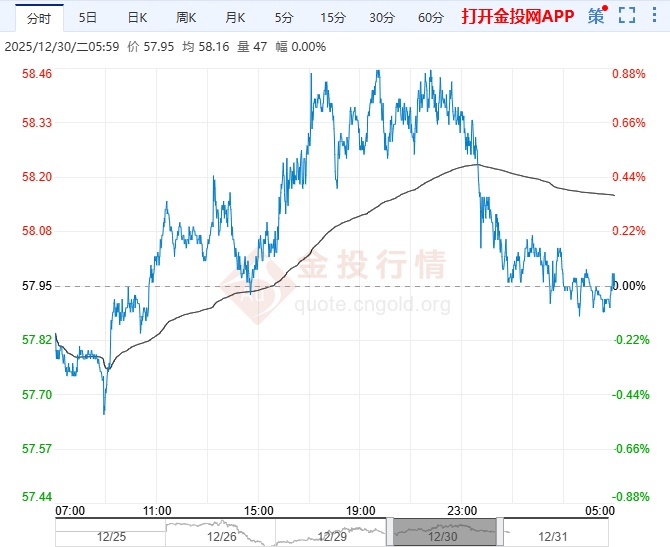Click the 12/26 date in navigator
Screen dimensions: 670x547
[221, 537]
